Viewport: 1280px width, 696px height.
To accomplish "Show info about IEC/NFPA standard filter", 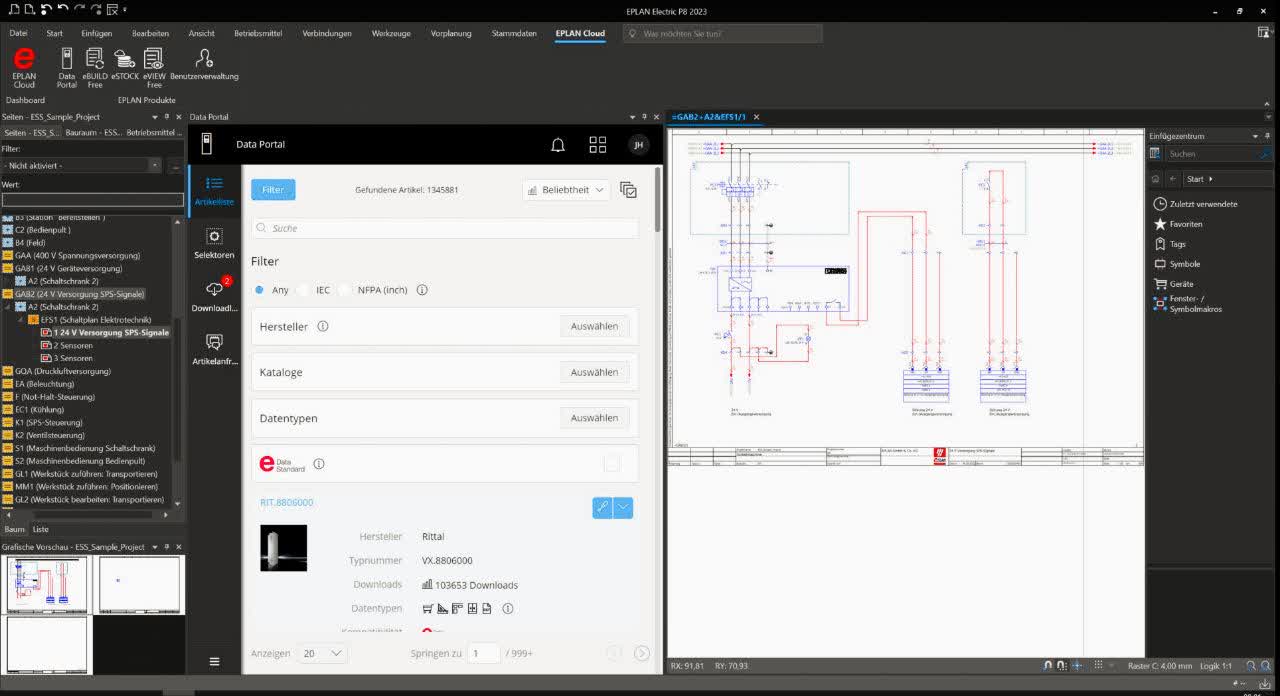I will (422, 290).
